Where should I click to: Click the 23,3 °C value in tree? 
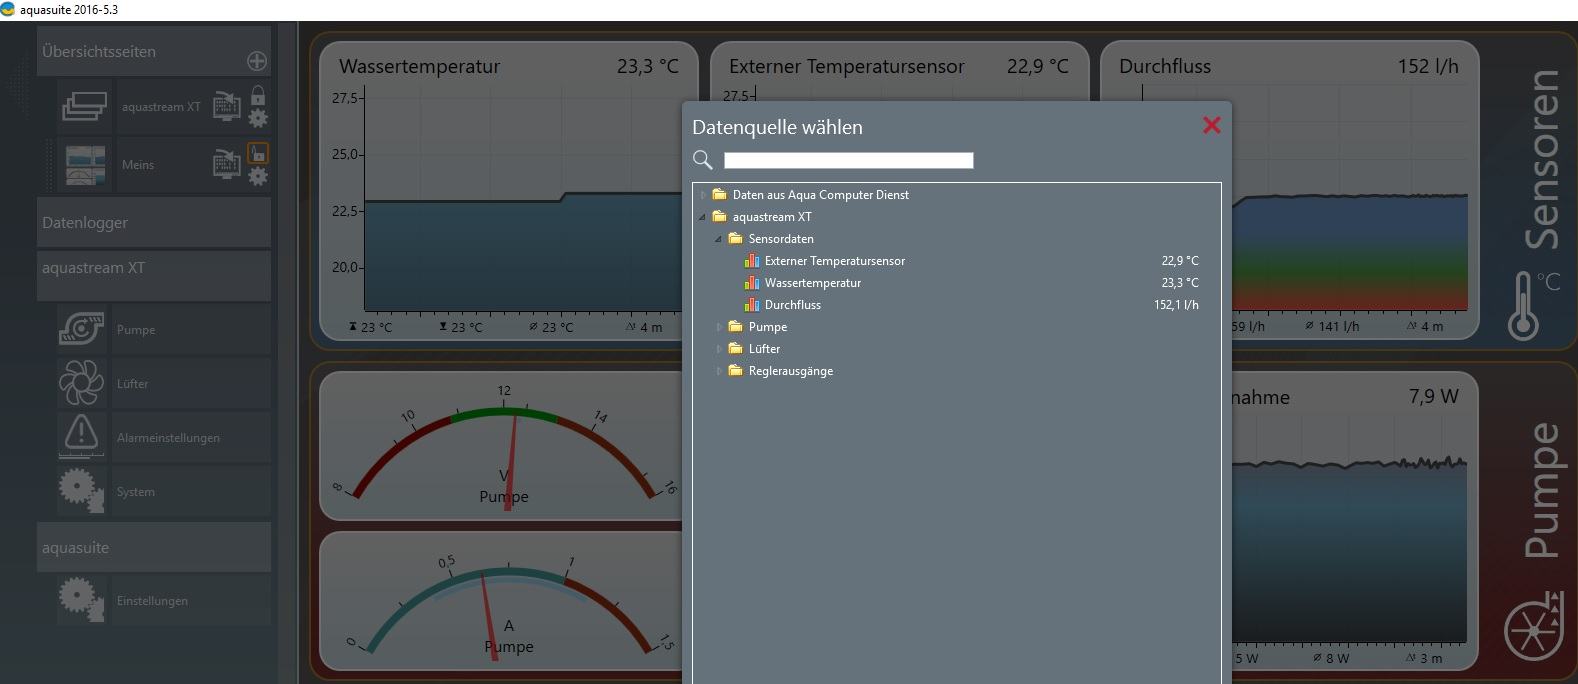[1180, 283]
